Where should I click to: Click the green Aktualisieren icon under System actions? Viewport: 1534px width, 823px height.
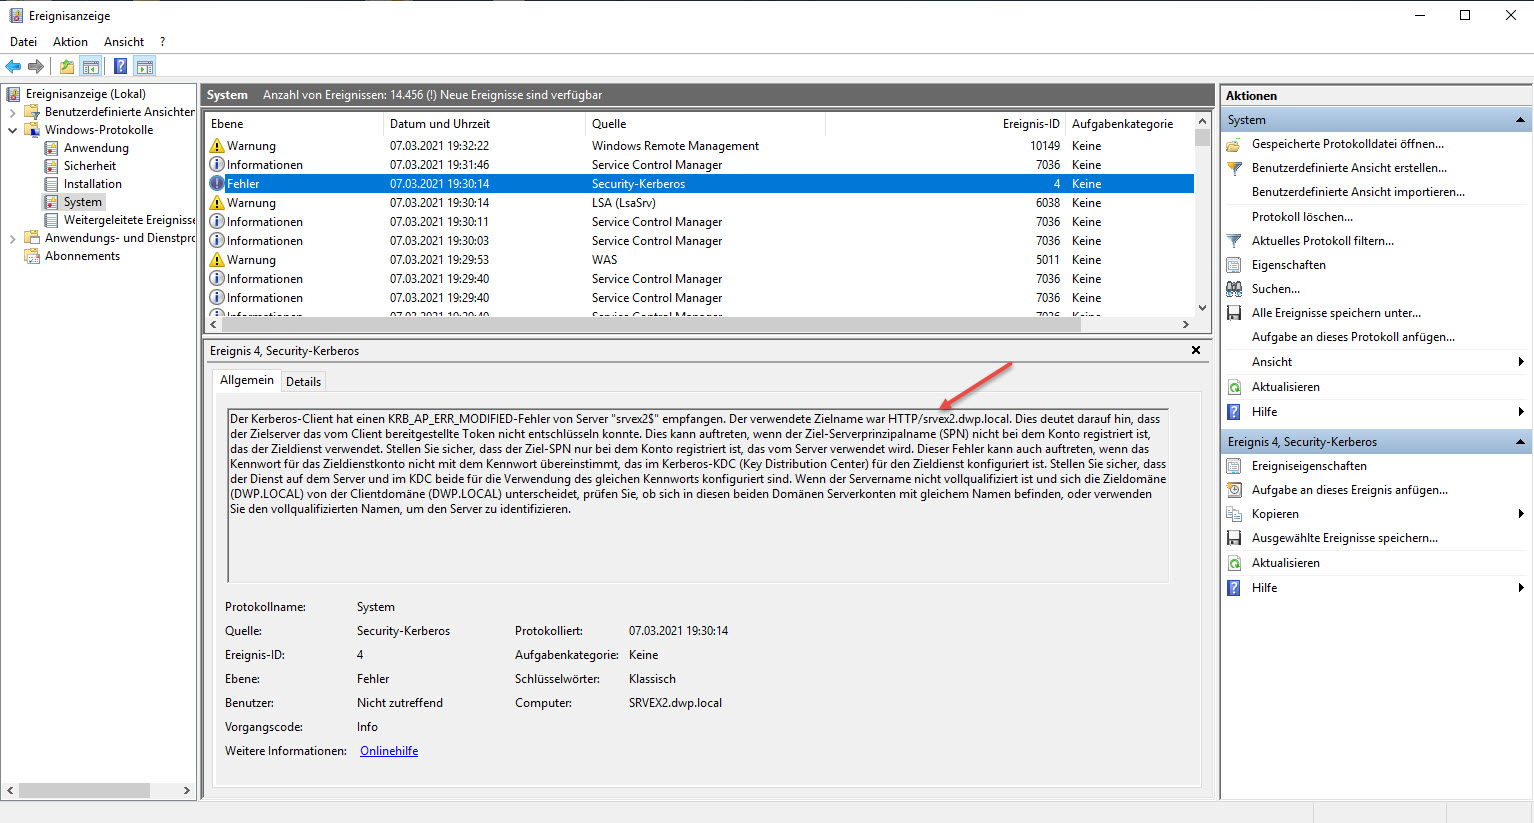(x=1234, y=387)
